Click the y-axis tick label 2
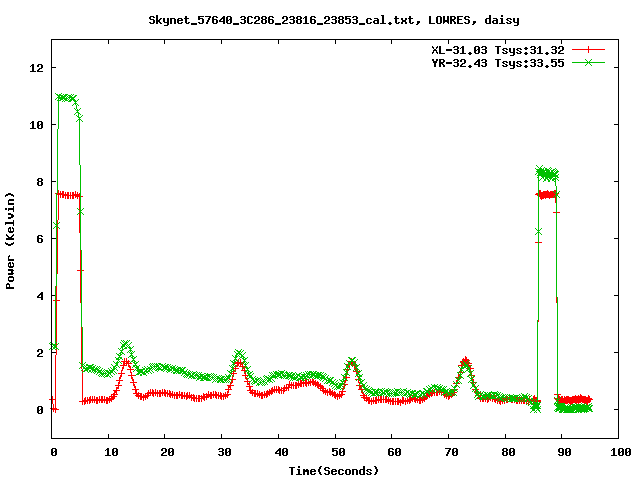 (x=40, y=353)
